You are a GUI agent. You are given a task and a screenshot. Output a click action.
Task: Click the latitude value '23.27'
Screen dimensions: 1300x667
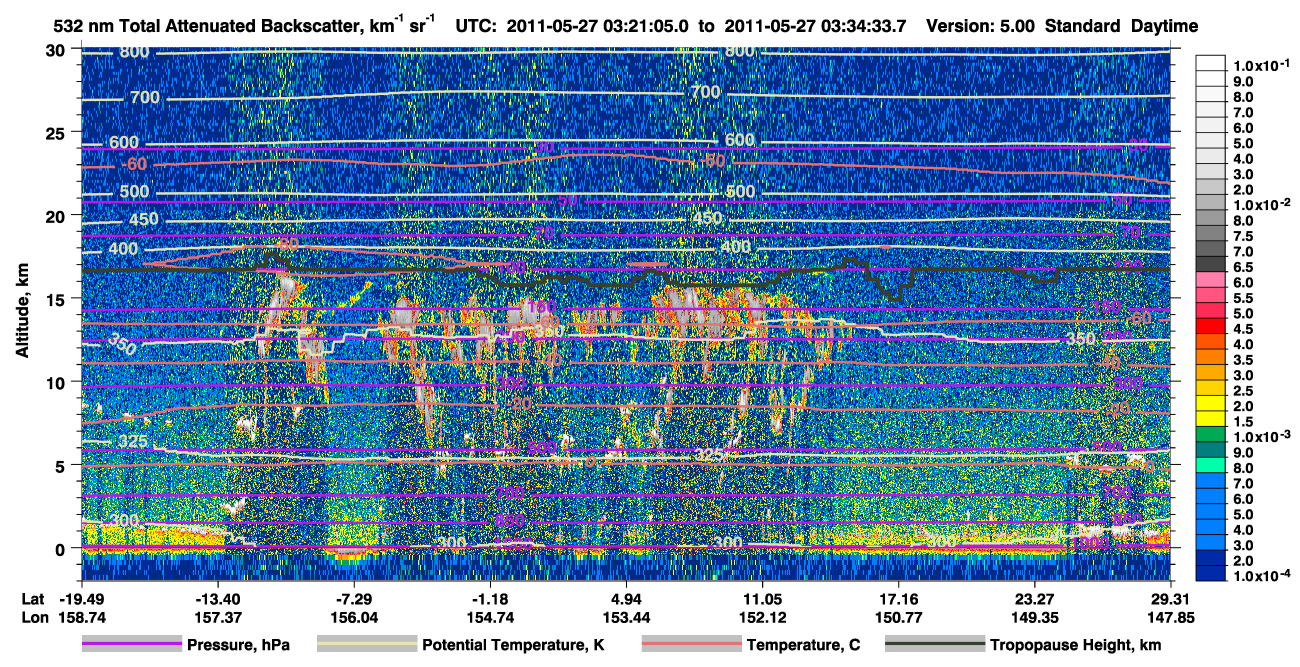tap(1035, 600)
